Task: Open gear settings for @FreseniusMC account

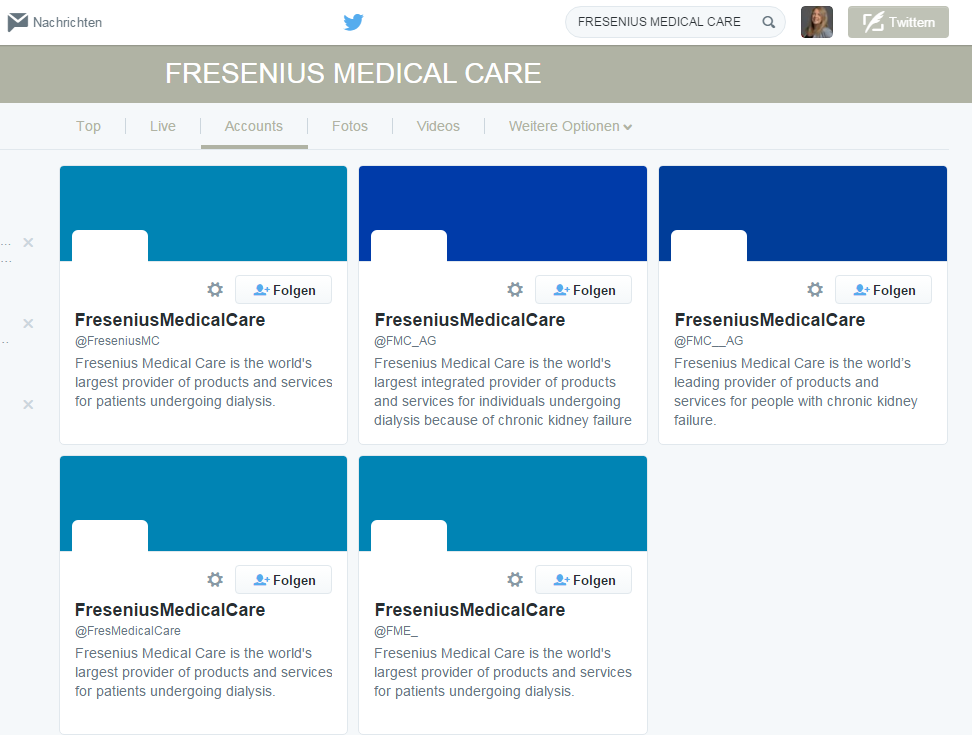Action: pyautogui.click(x=215, y=290)
